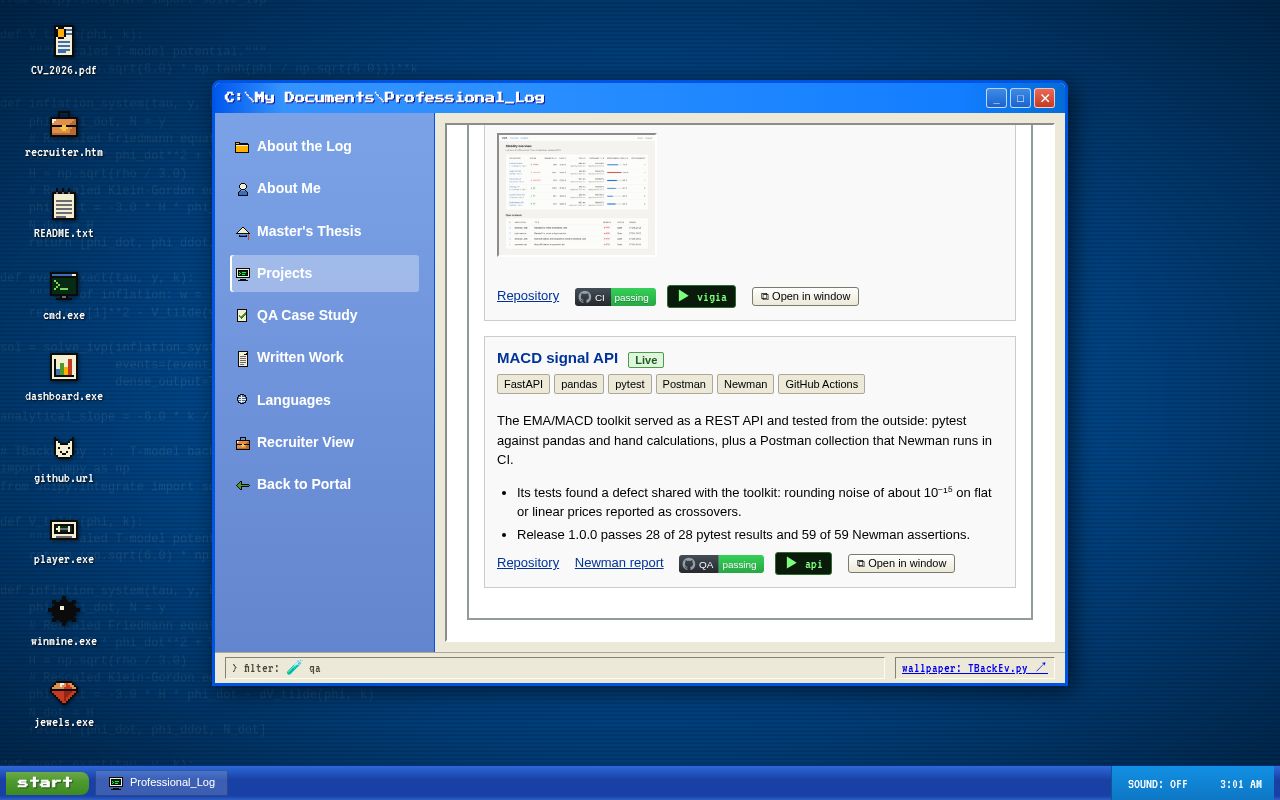1280x800 pixels.
Task: Open vigia project in window
Action: 805,296
